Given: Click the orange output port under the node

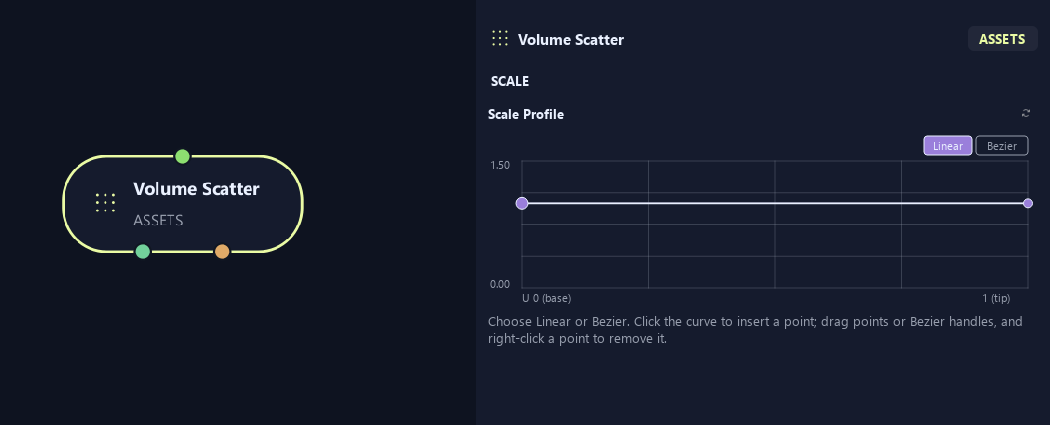Looking at the screenshot, I should [x=222, y=252].
